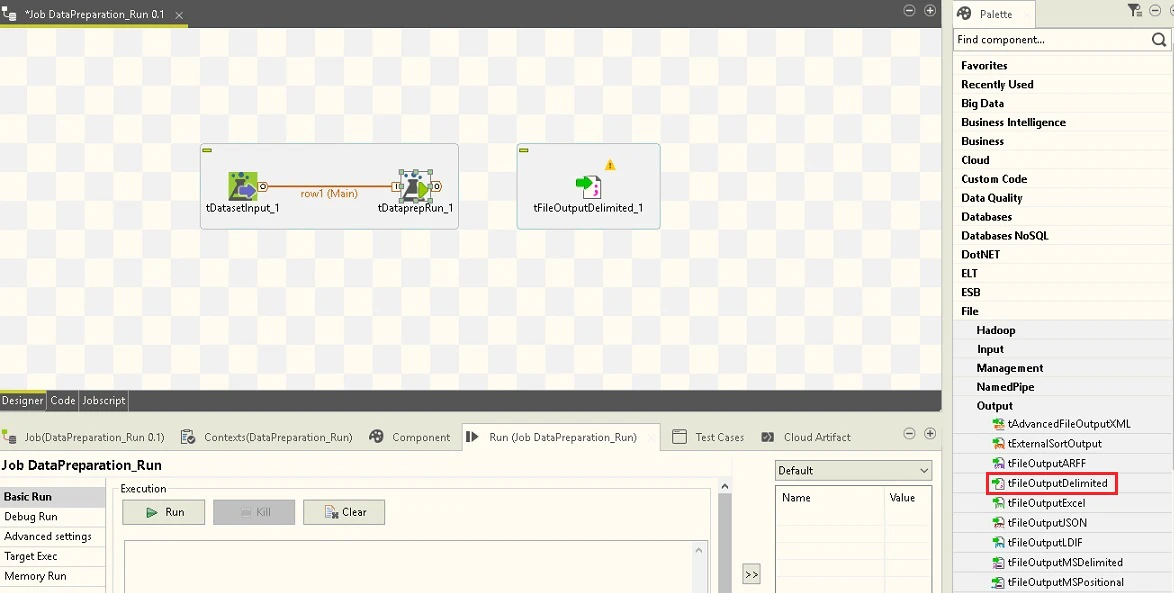Select the tDatasetInput_1 component icon

243,186
